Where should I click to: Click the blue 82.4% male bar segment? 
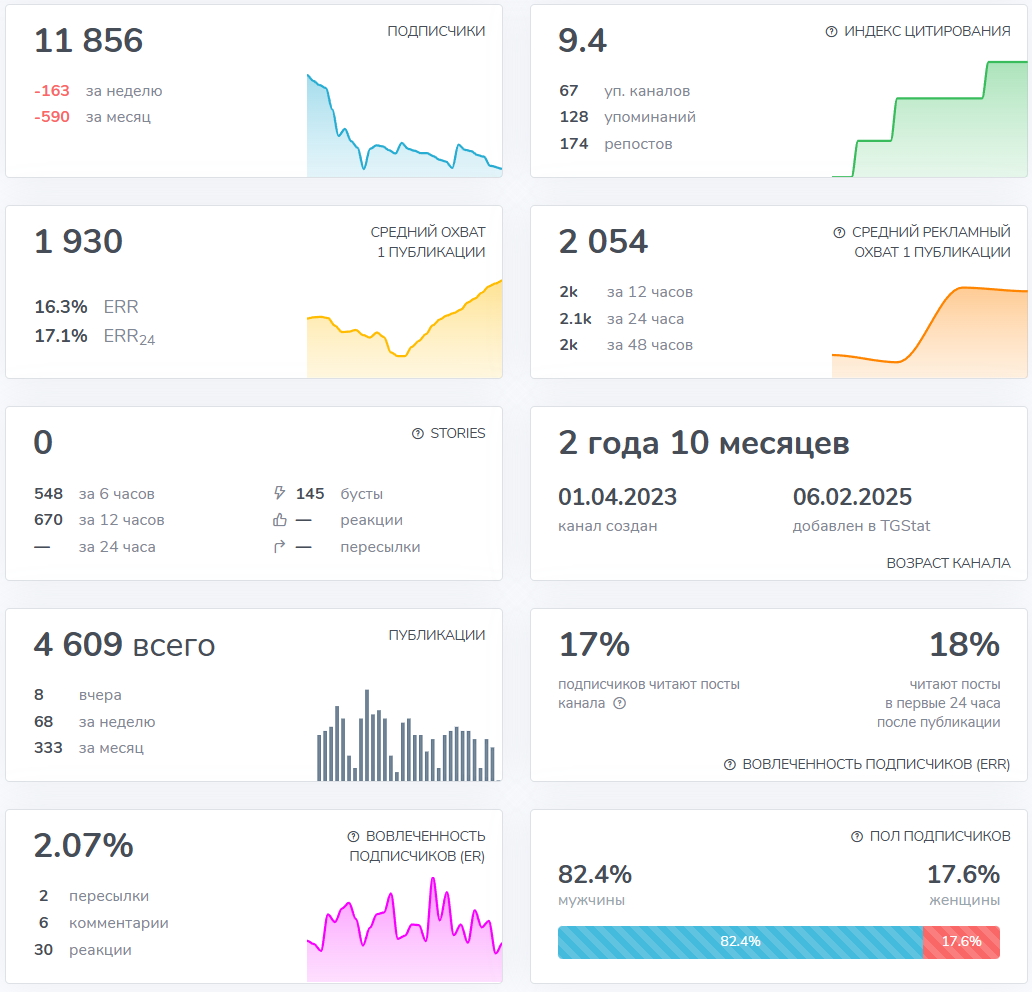coord(740,942)
